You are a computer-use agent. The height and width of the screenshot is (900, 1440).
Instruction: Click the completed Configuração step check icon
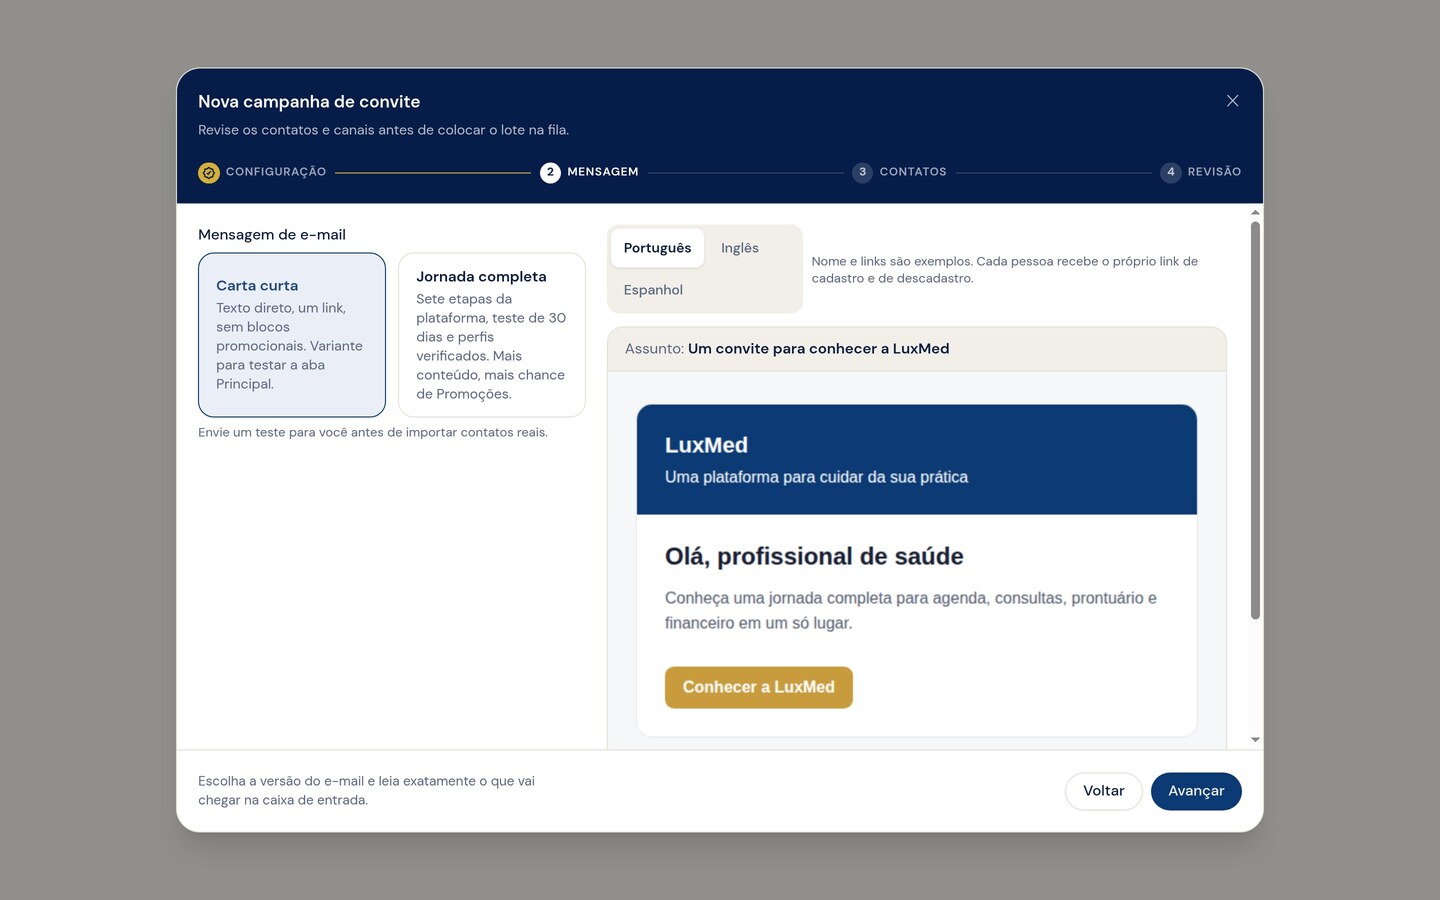208,173
